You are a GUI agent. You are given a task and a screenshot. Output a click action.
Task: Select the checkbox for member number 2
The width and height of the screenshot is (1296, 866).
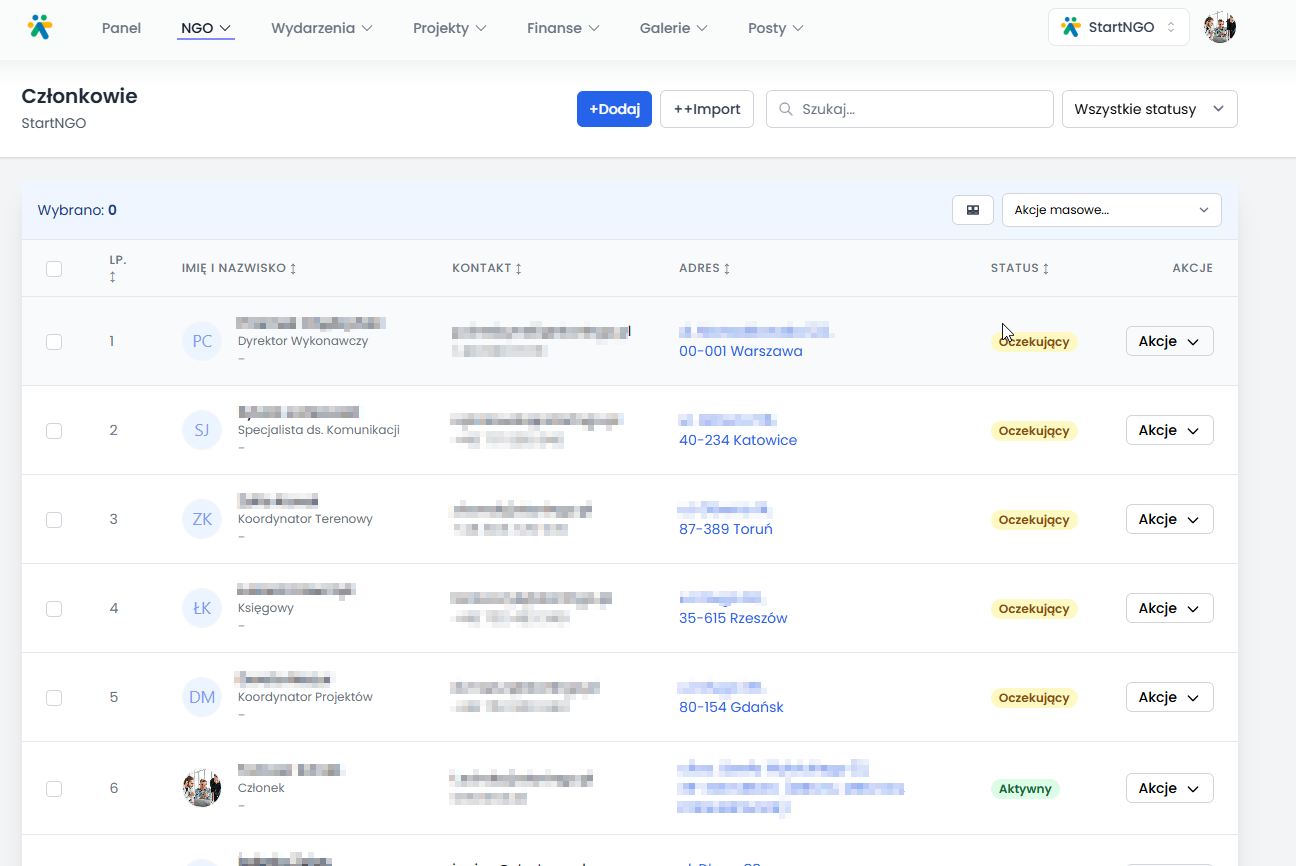tap(54, 430)
